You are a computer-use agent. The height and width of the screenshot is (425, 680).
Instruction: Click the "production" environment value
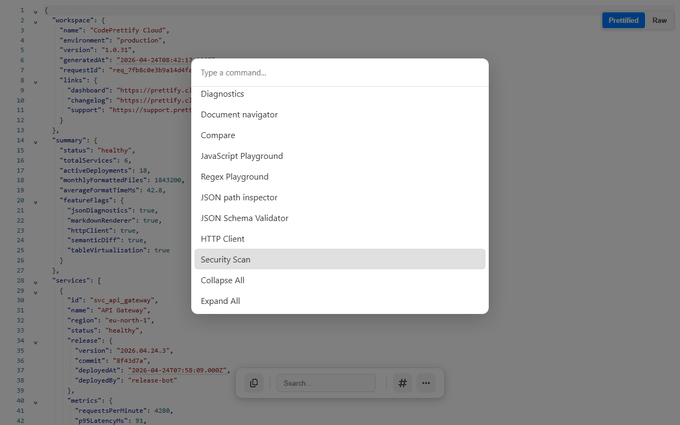point(139,40)
